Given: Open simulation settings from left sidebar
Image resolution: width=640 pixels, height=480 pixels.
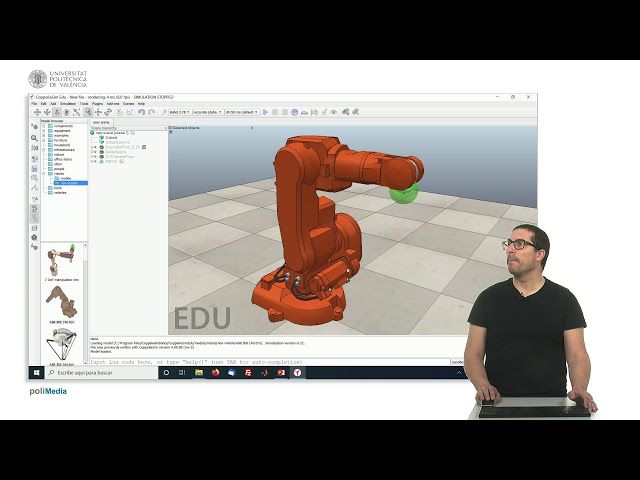Looking at the screenshot, I should pos(34,127).
